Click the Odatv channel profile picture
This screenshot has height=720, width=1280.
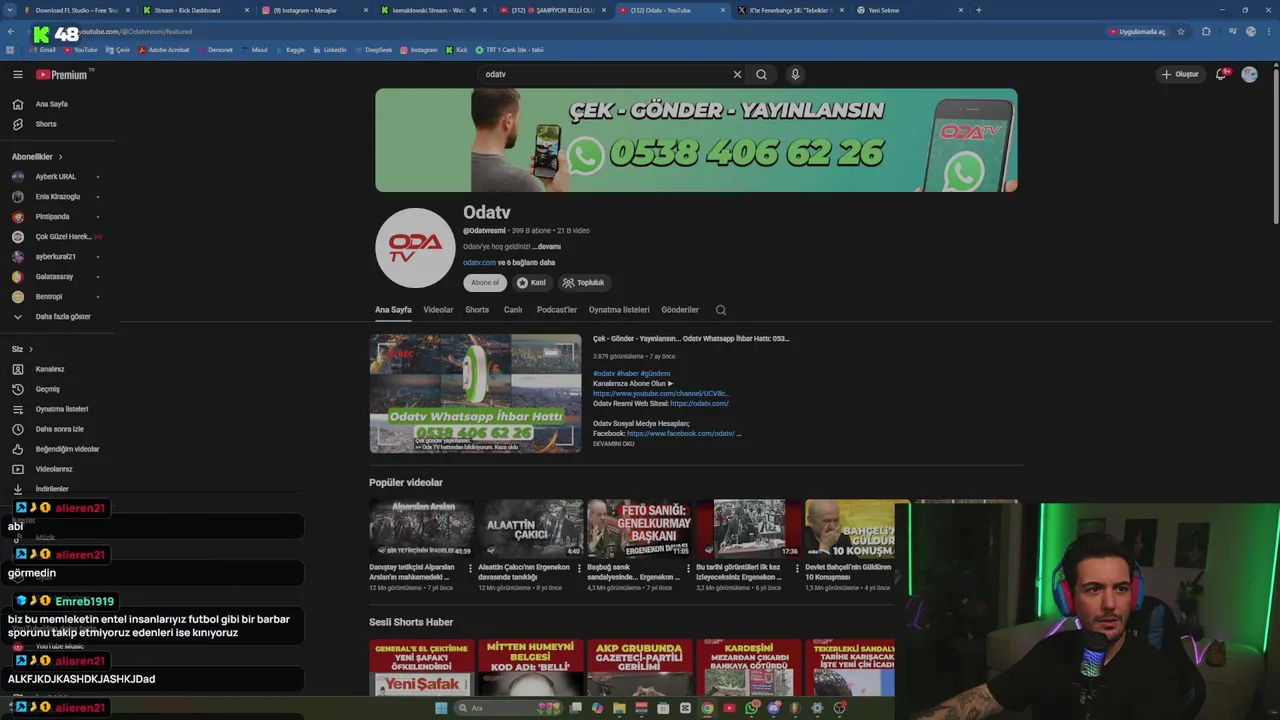coord(415,248)
